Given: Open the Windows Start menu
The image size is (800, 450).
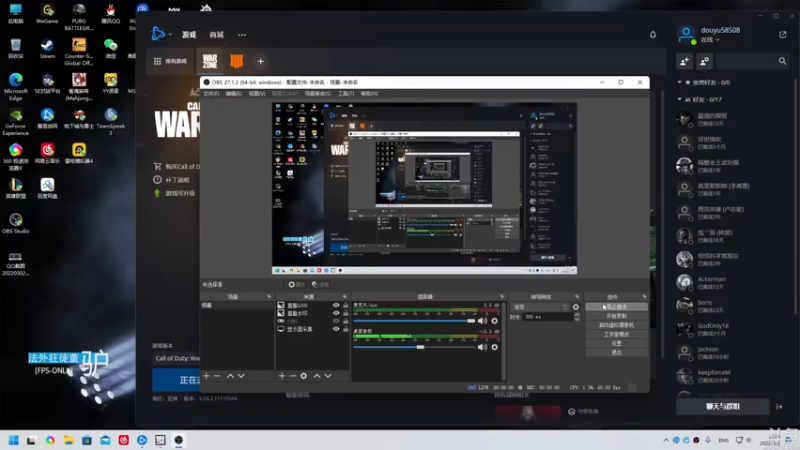Looking at the screenshot, I should (14, 440).
